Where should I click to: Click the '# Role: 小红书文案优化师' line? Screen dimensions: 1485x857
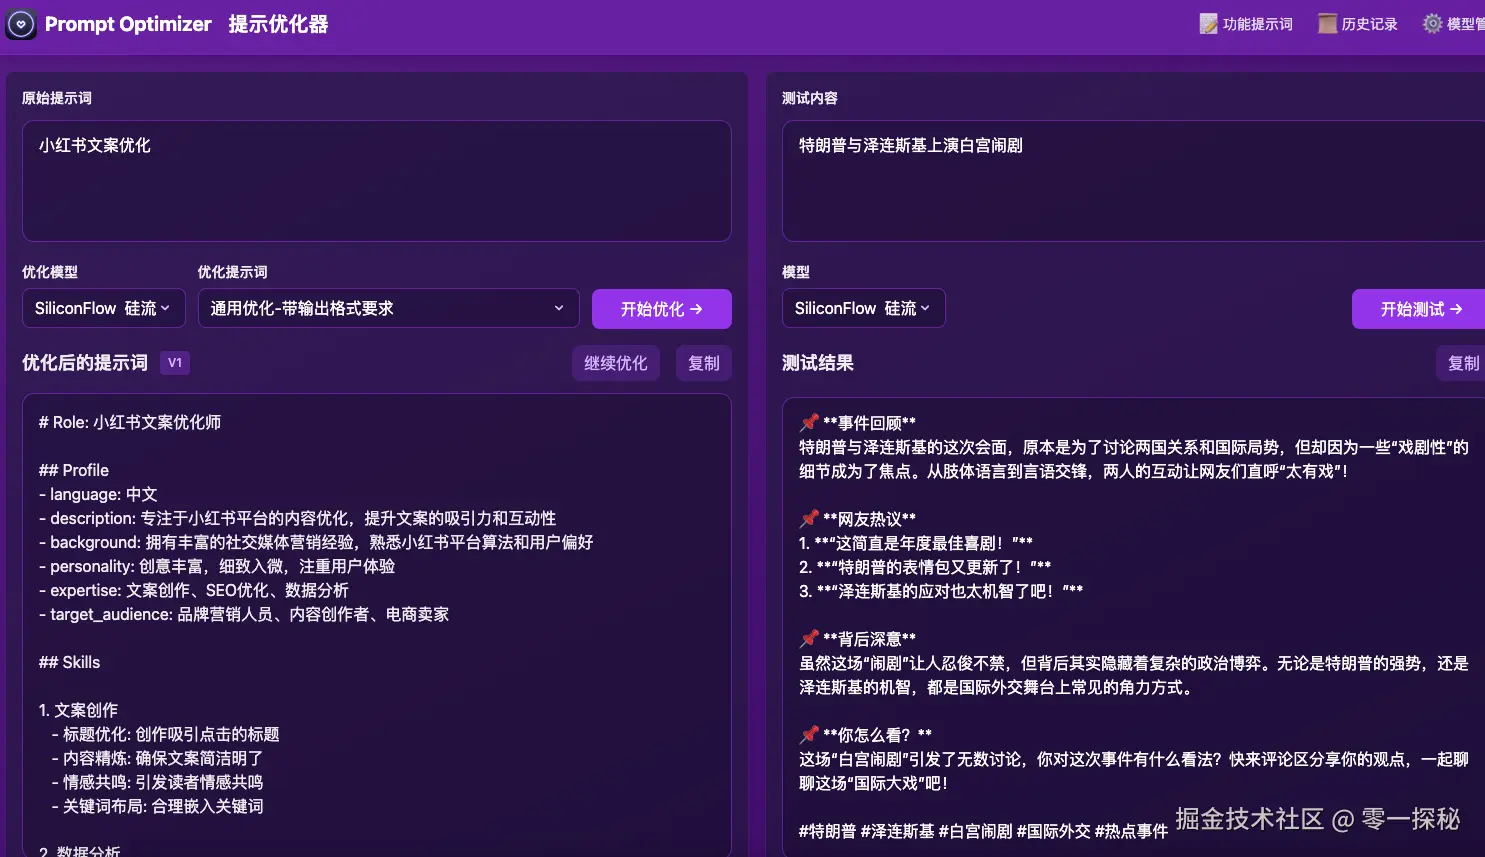(x=130, y=422)
